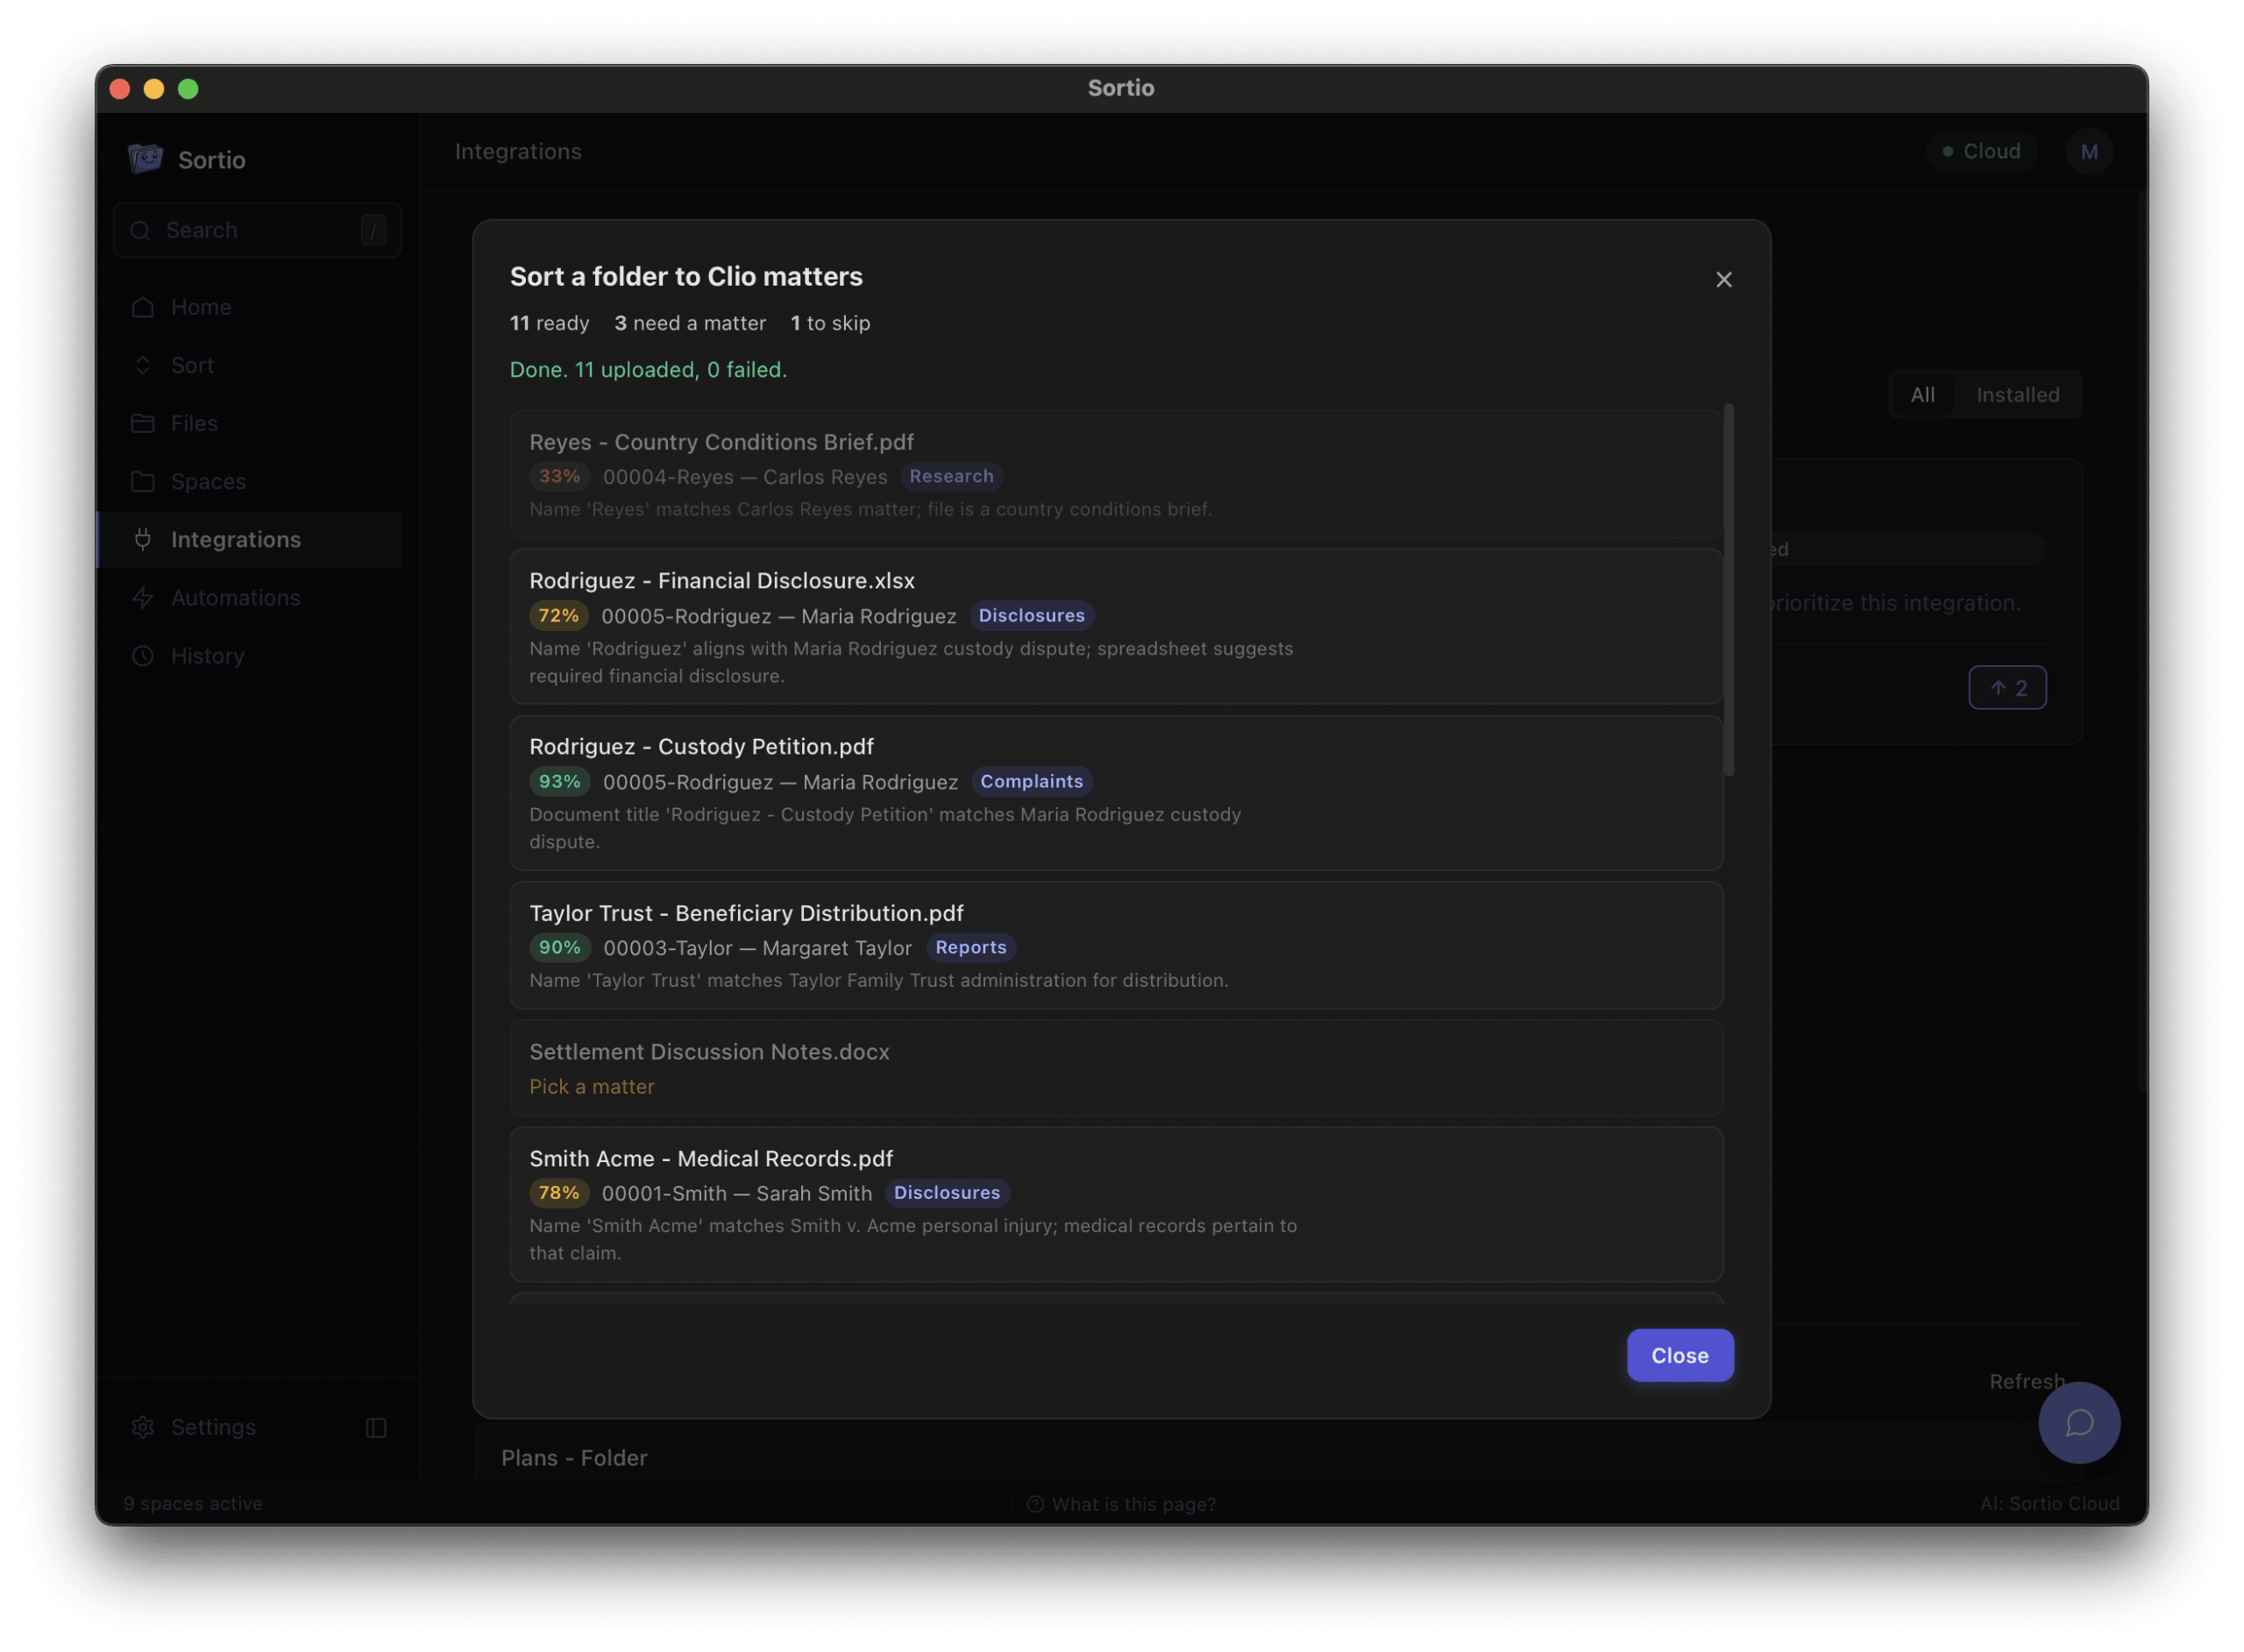Click the Sortio logo icon in sidebar
The image size is (2244, 1652).
(145, 159)
